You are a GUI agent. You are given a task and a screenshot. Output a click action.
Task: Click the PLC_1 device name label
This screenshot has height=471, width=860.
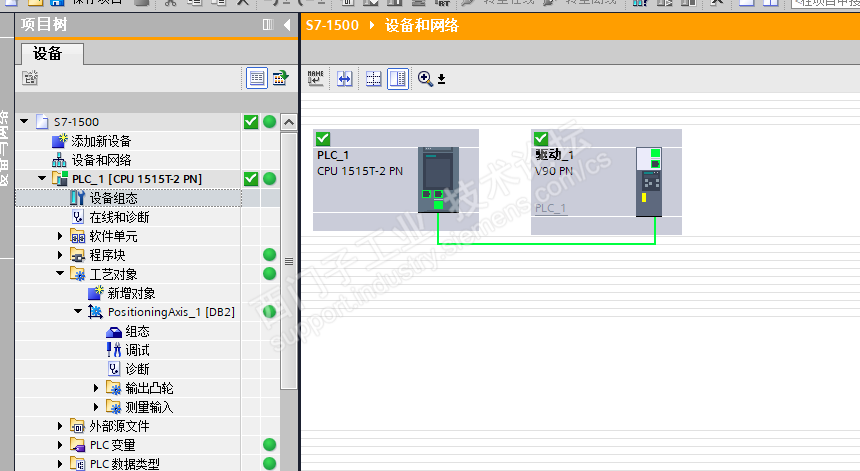click(333, 155)
